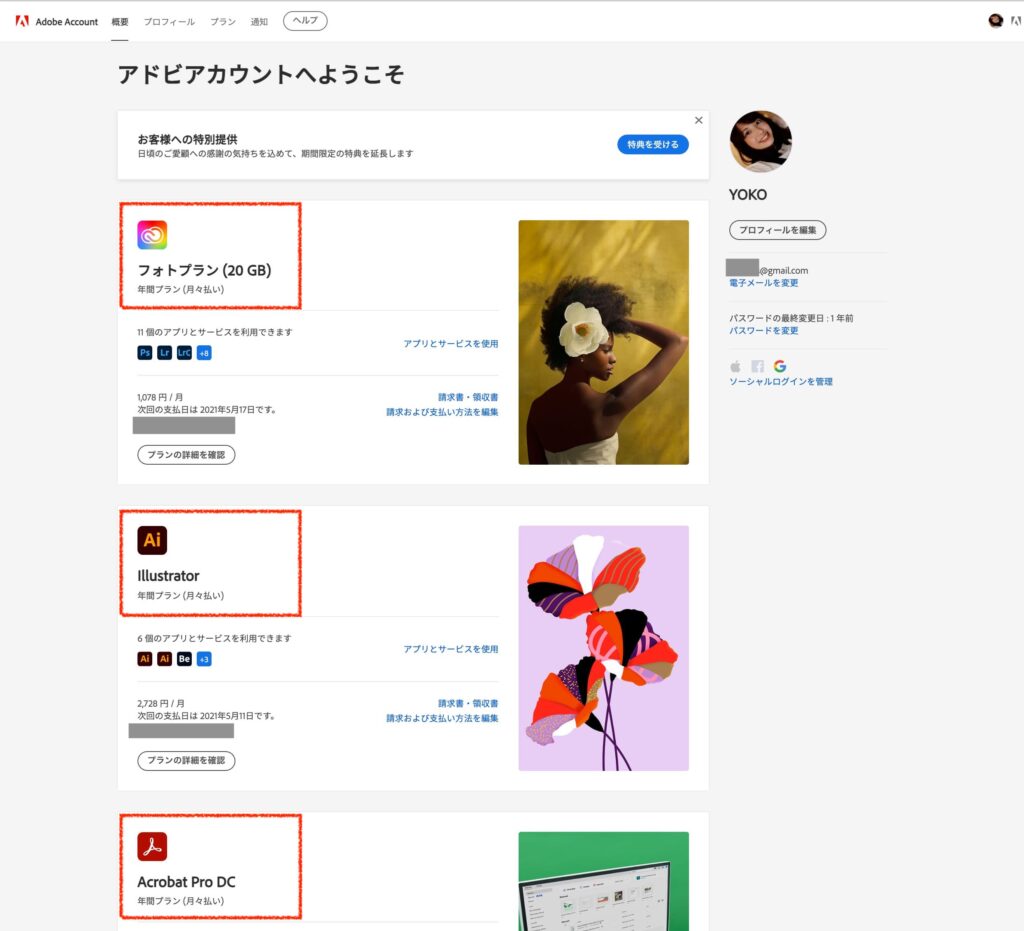This screenshot has height=931, width=1024.
Task: Edit billing and payment method for フォトプラン
Action: pyautogui.click(x=442, y=412)
